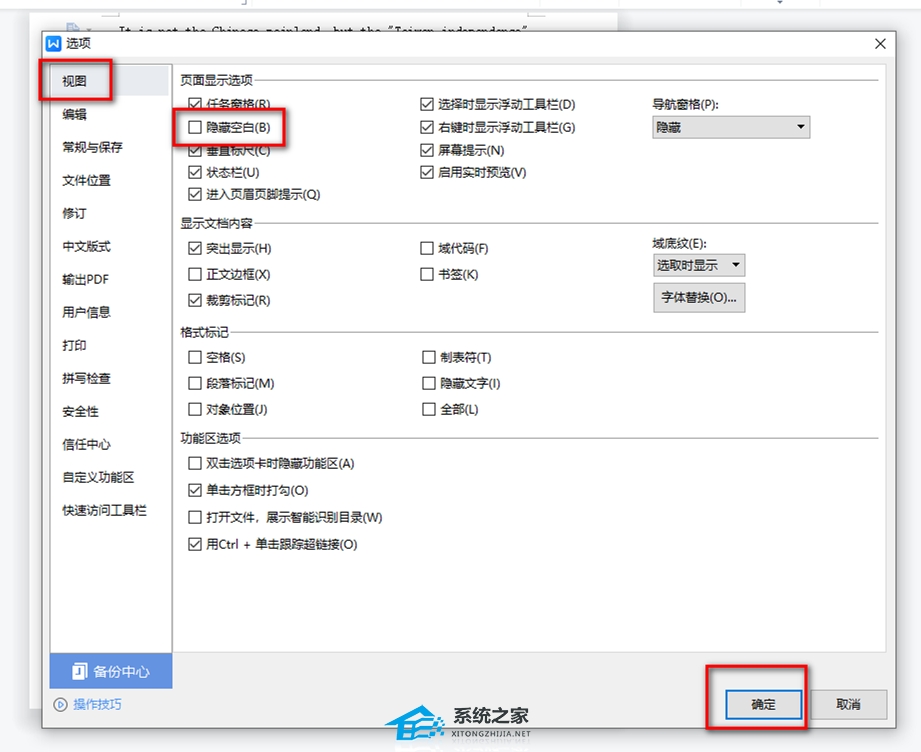The height and width of the screenshot is (752, 921).
Task: Check the 段落标记(M) option
Action: click(194, 383)
